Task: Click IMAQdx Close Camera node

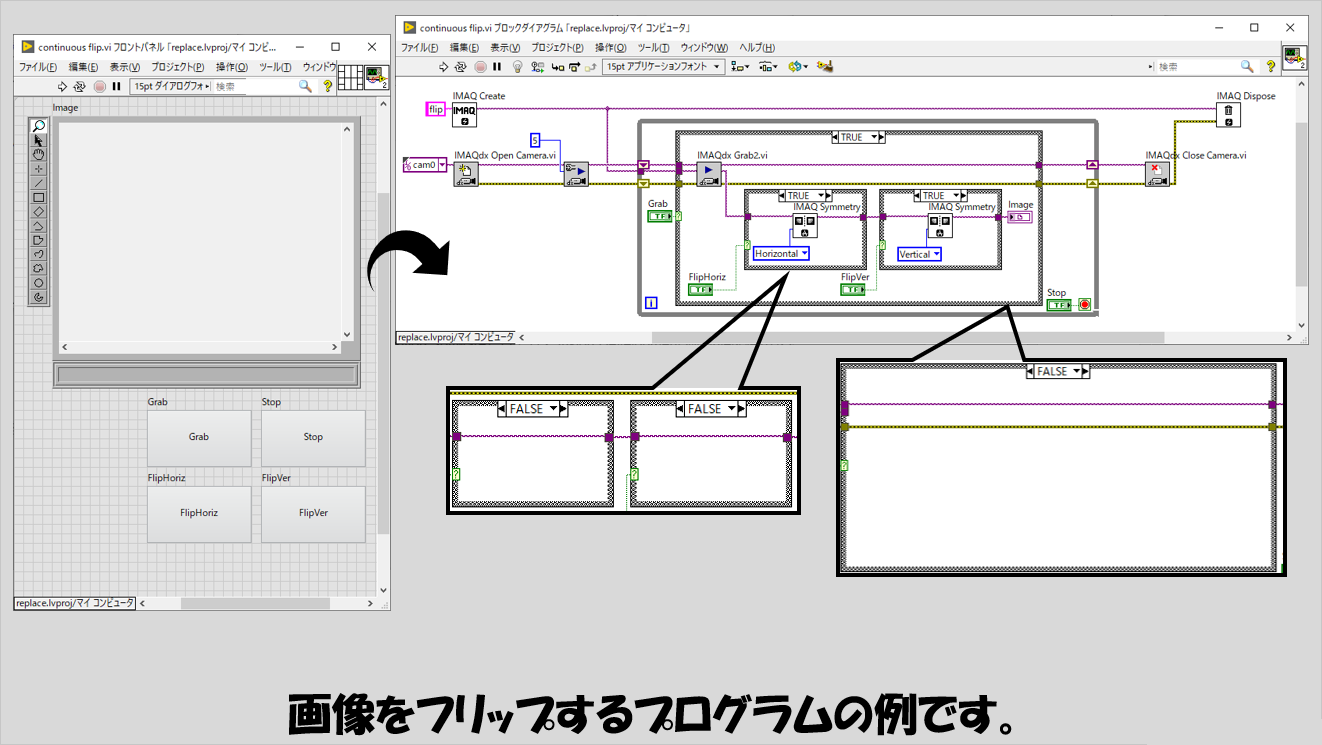Action: pos(1158,174)
